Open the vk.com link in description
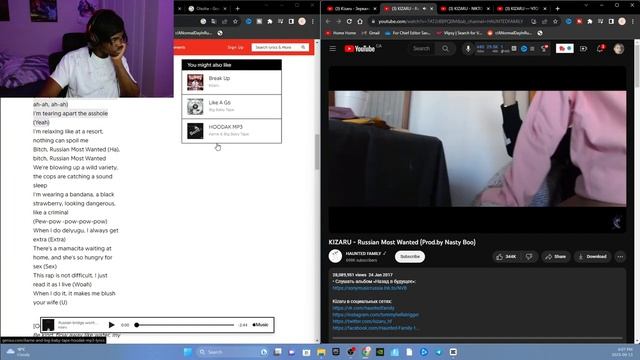The height and width of the screenshot is (360, 640). pos(363,308)
